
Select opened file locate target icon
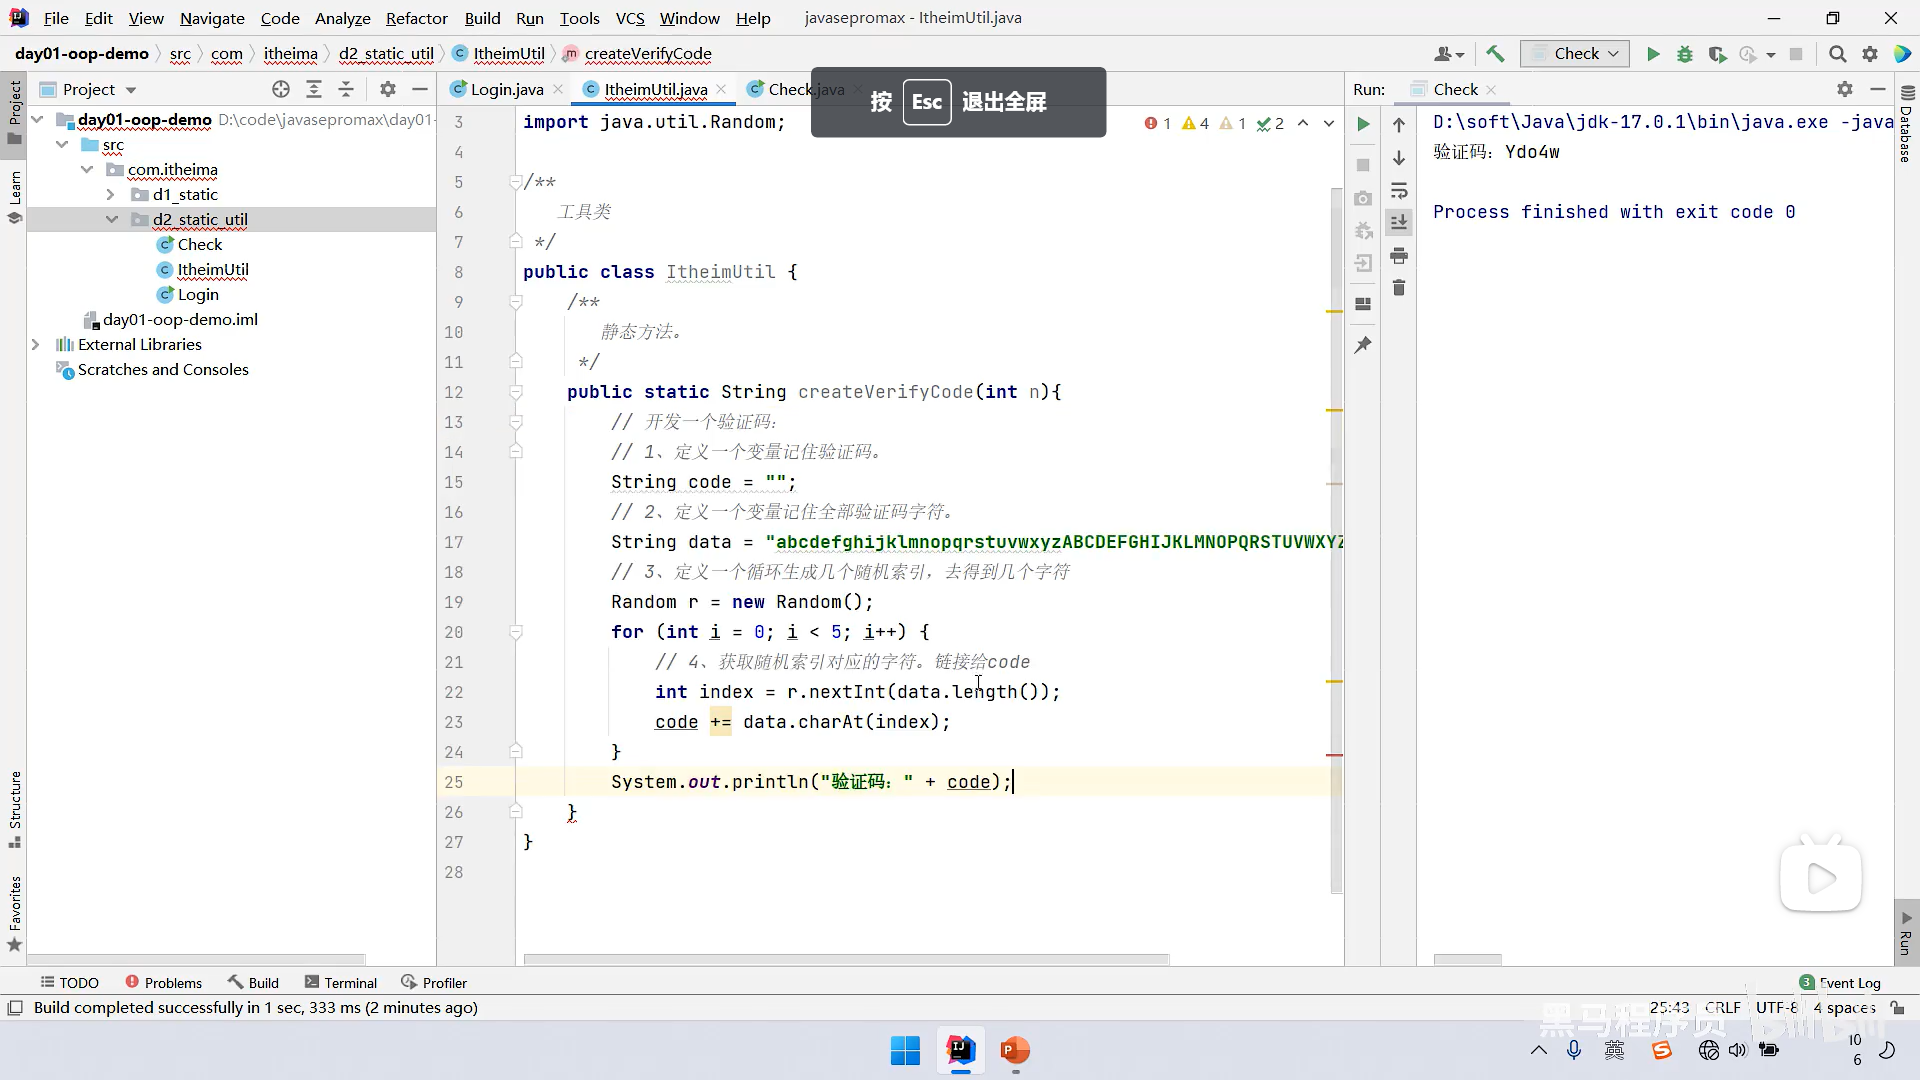point(281,89)
